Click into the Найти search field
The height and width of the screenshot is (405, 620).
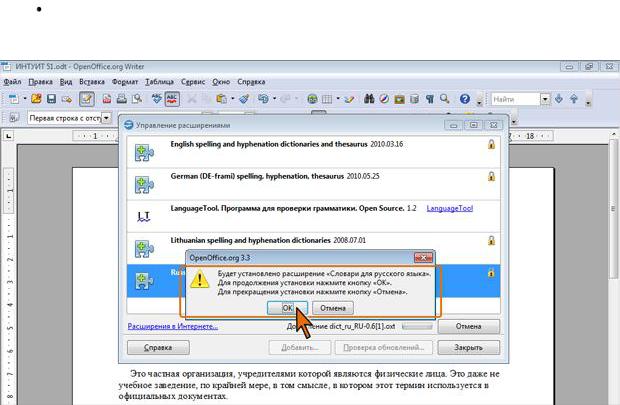click(516, 99)
